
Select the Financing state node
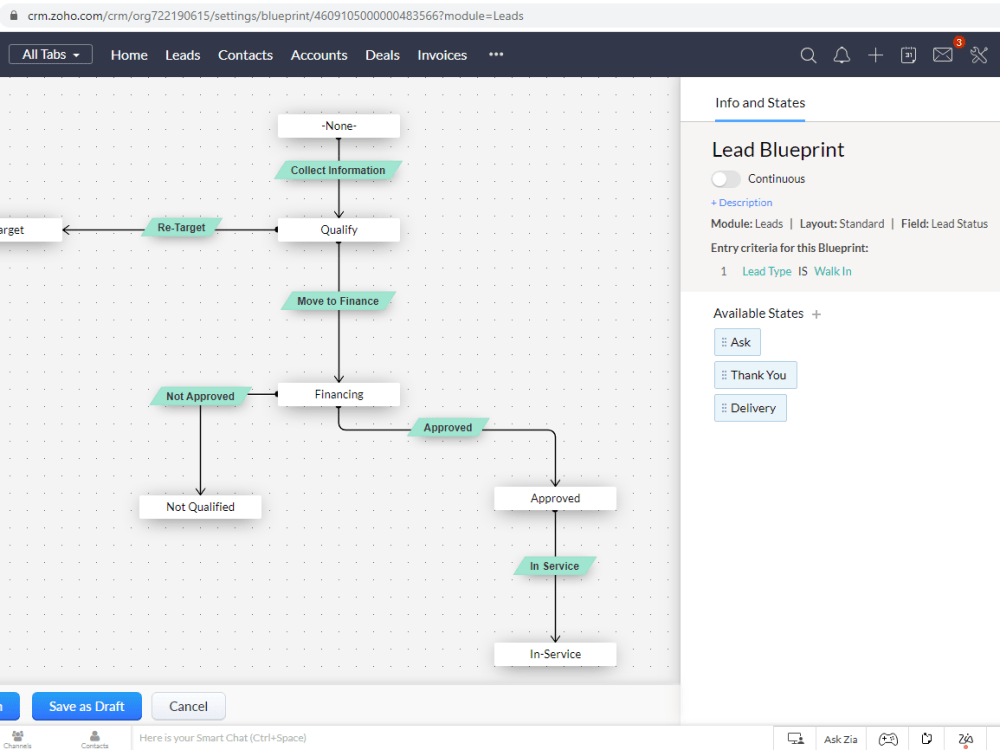[x=339, y=395]
